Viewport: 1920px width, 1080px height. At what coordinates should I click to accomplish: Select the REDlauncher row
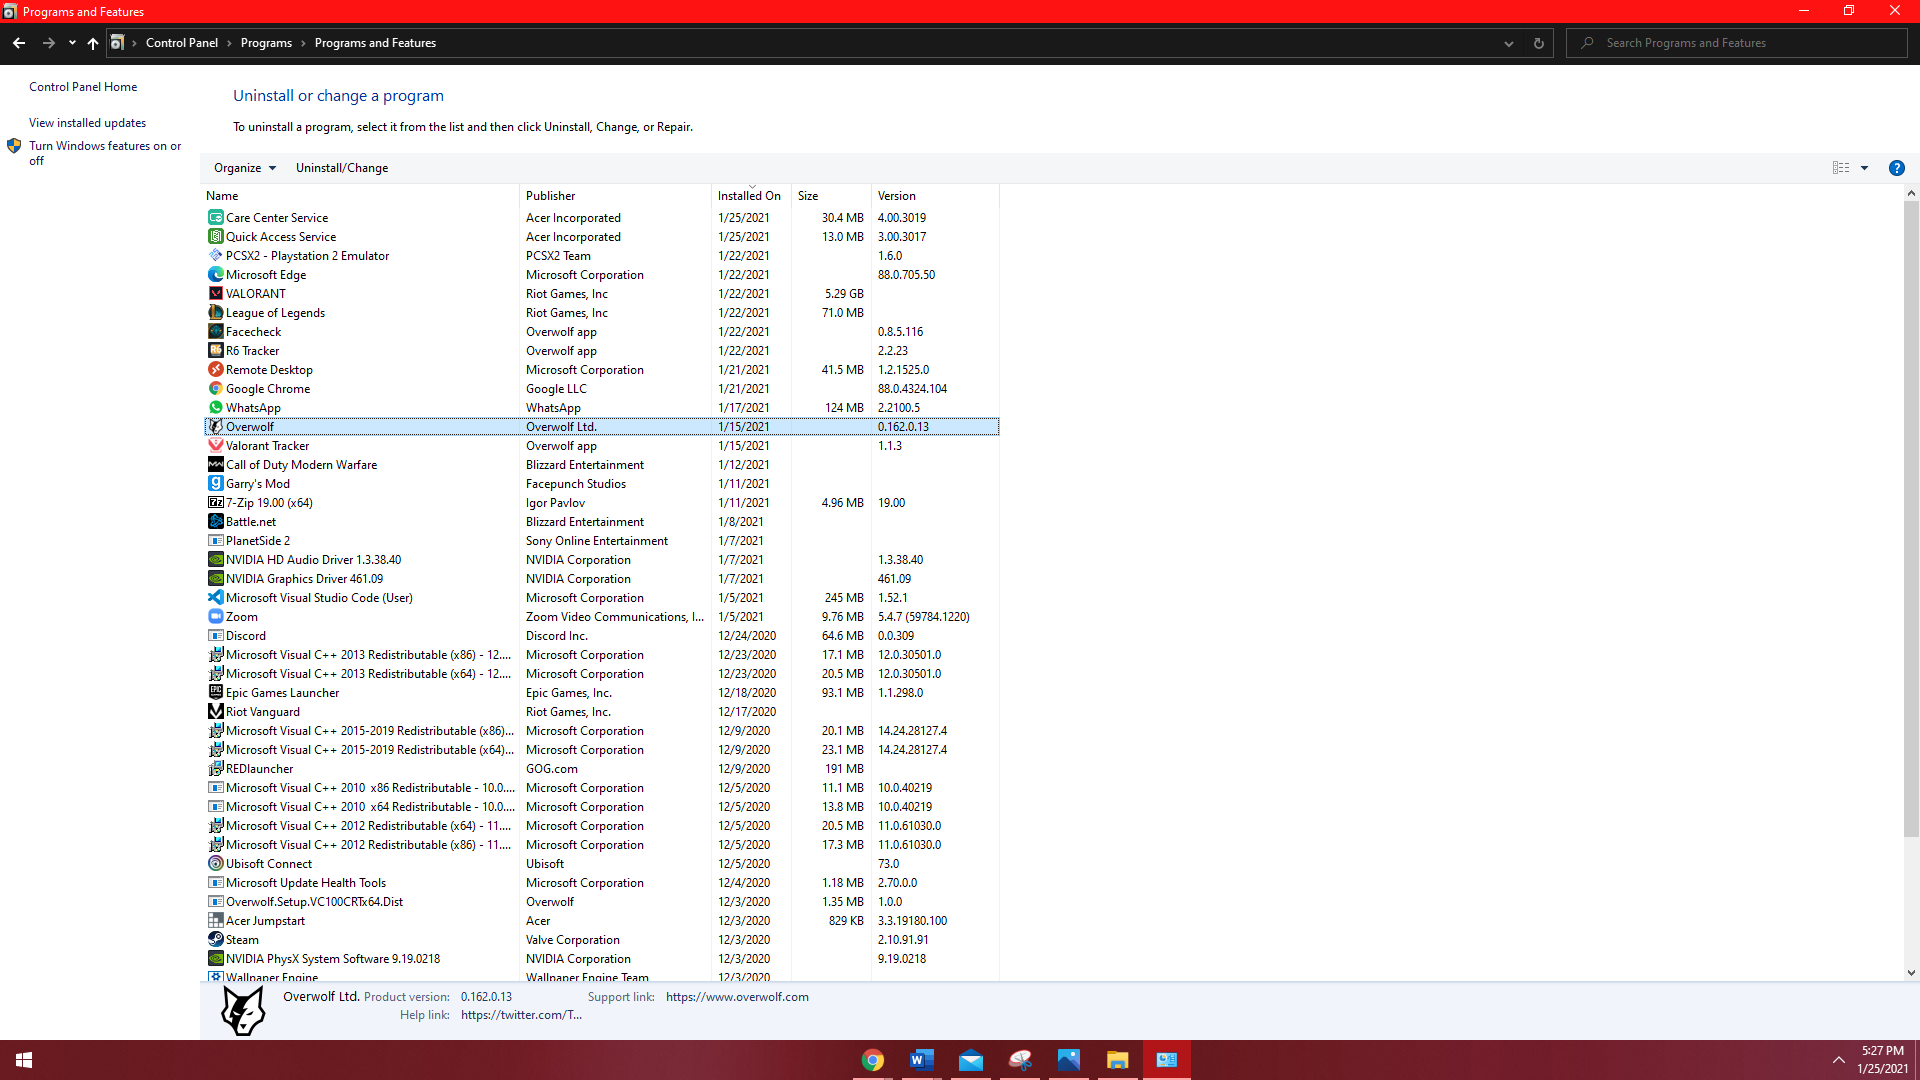pos(601,768)
